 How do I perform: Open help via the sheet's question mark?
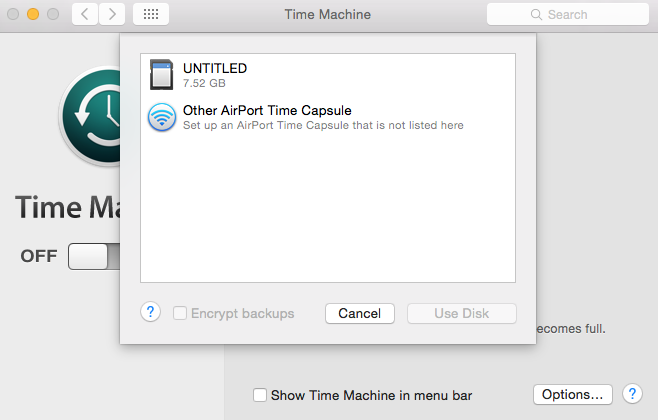click(x=150, y=313)
